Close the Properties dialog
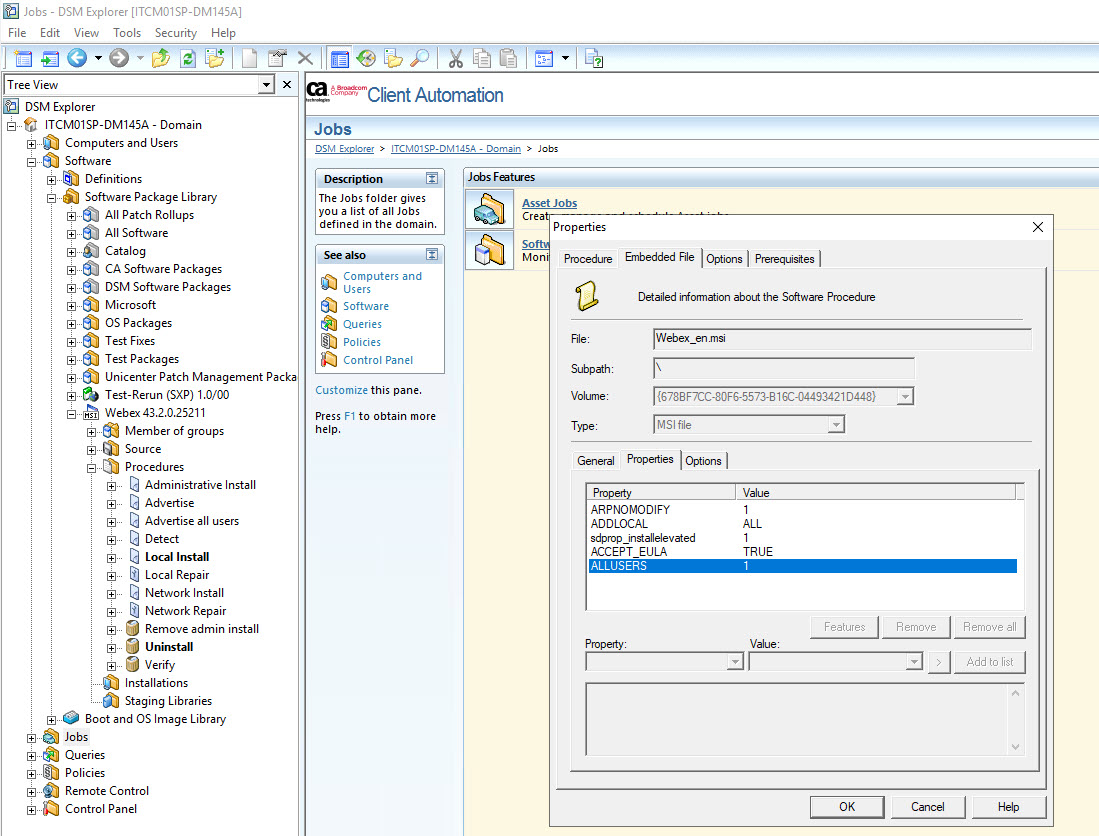 click(1038, 227)
